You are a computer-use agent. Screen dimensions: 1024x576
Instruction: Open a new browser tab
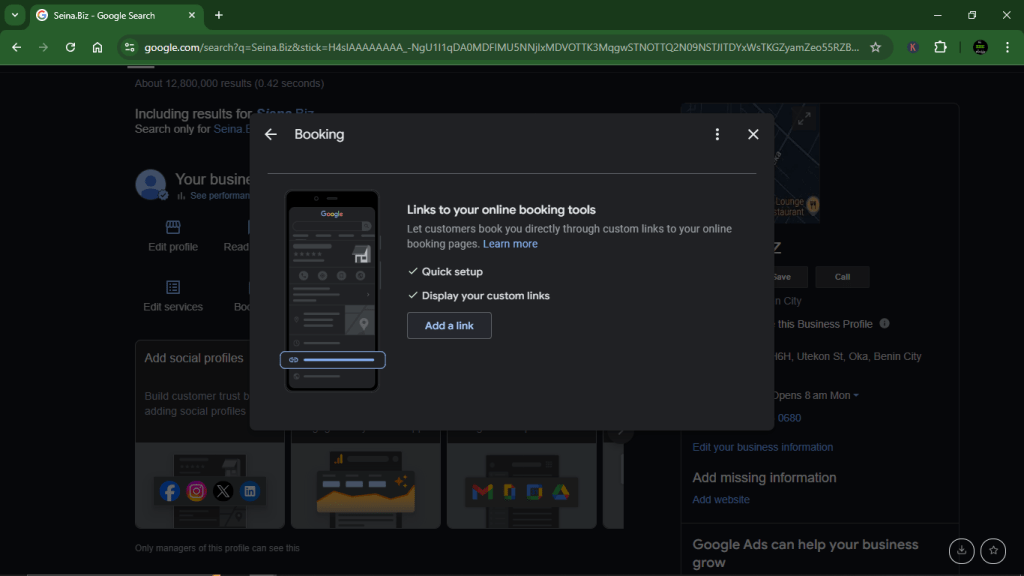tap(219, 15)
